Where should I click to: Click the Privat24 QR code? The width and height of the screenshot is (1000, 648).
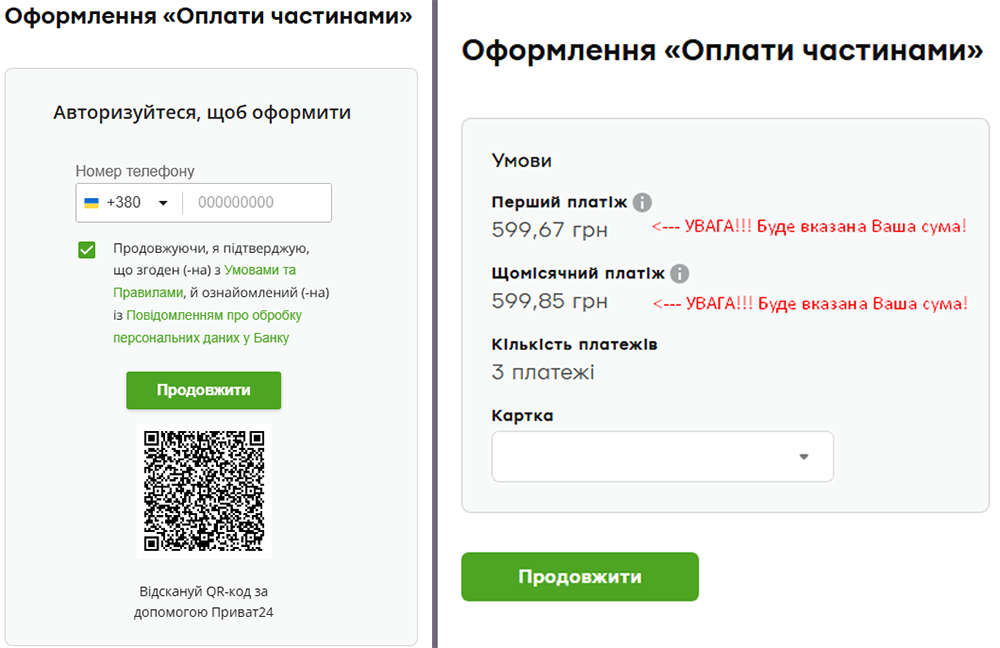pyautogui.click(x=203, y=489)
